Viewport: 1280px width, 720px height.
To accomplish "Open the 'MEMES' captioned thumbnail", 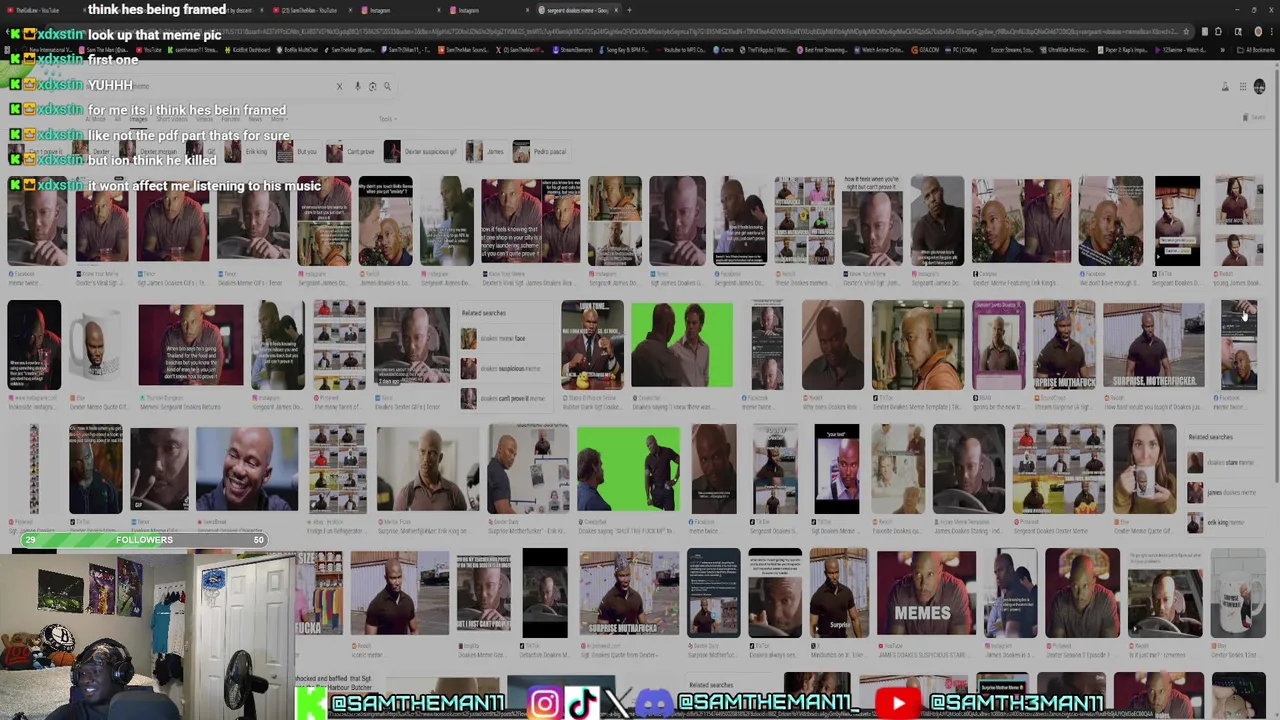I will coord(926,592).
